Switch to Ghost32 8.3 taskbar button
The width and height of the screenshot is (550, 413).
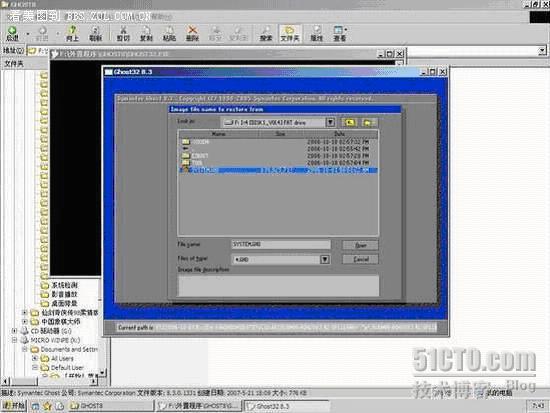point(287,406)
